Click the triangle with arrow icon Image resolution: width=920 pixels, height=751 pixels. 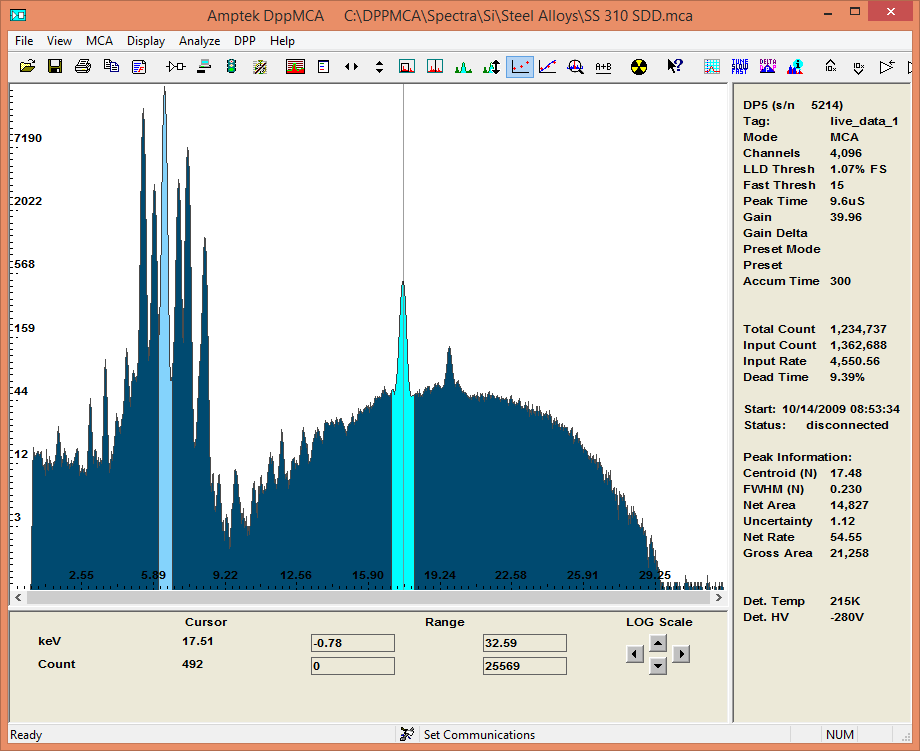pos(887,66)
